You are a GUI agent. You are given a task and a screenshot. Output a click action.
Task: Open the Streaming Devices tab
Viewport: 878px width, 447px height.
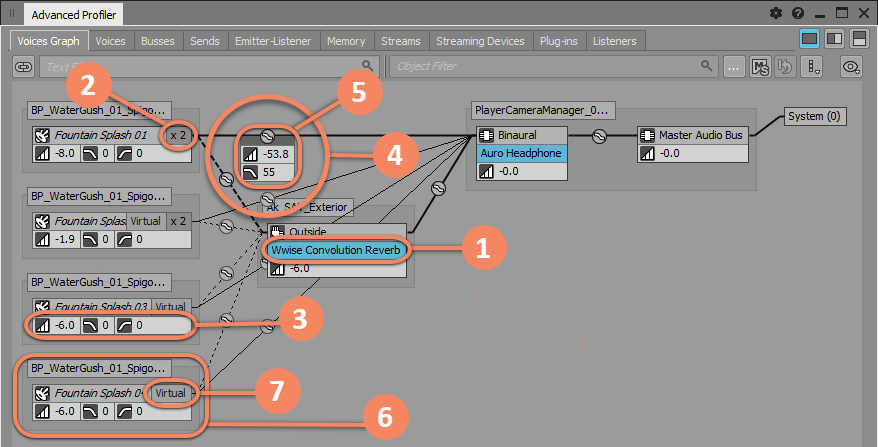pos(479,41)
